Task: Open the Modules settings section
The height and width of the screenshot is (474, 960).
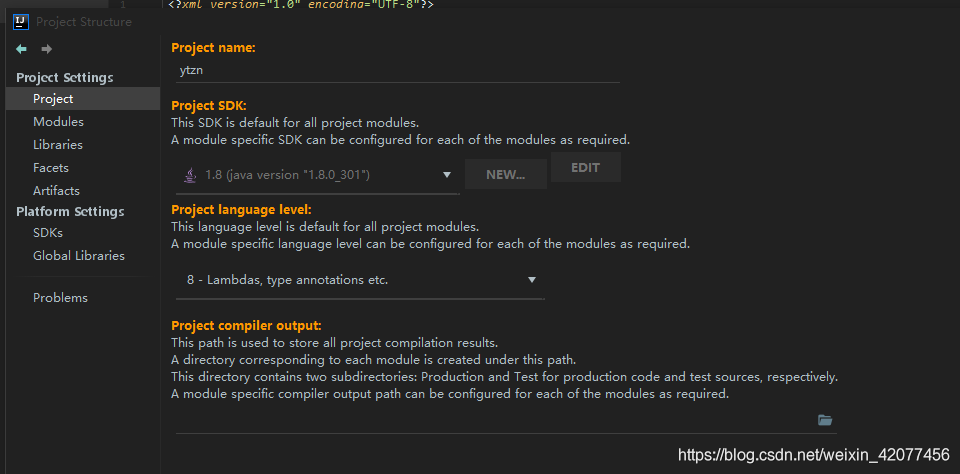Action: tap(58, 122)
